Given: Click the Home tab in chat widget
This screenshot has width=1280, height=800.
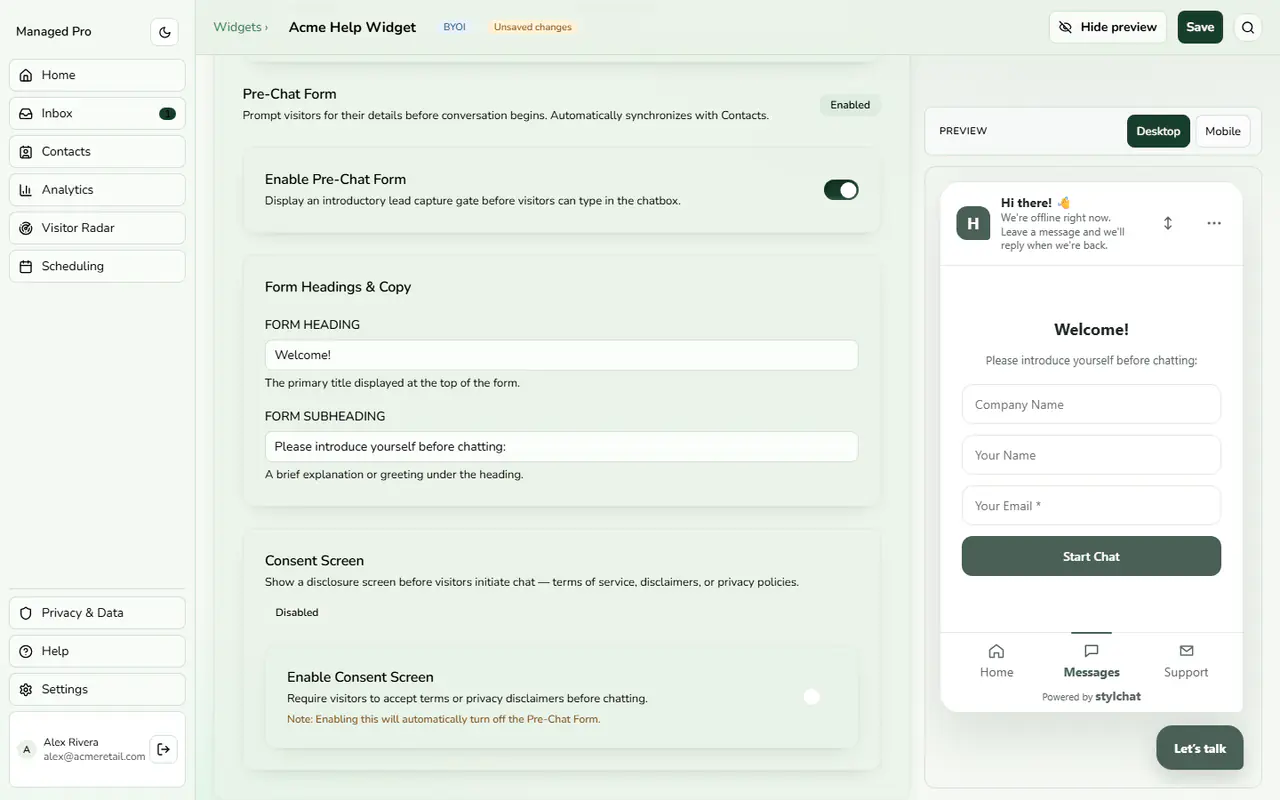Looking at the screenshot, I should tap(996, 661).
